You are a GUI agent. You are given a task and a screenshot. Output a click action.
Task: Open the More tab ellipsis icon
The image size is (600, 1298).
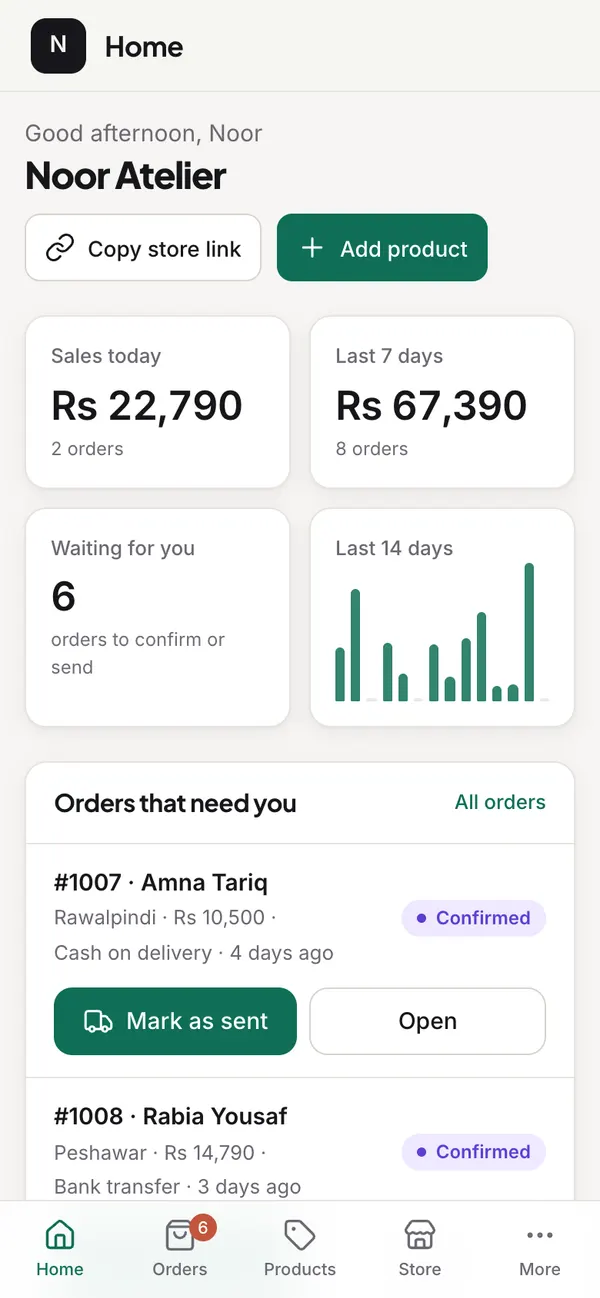540,1235
